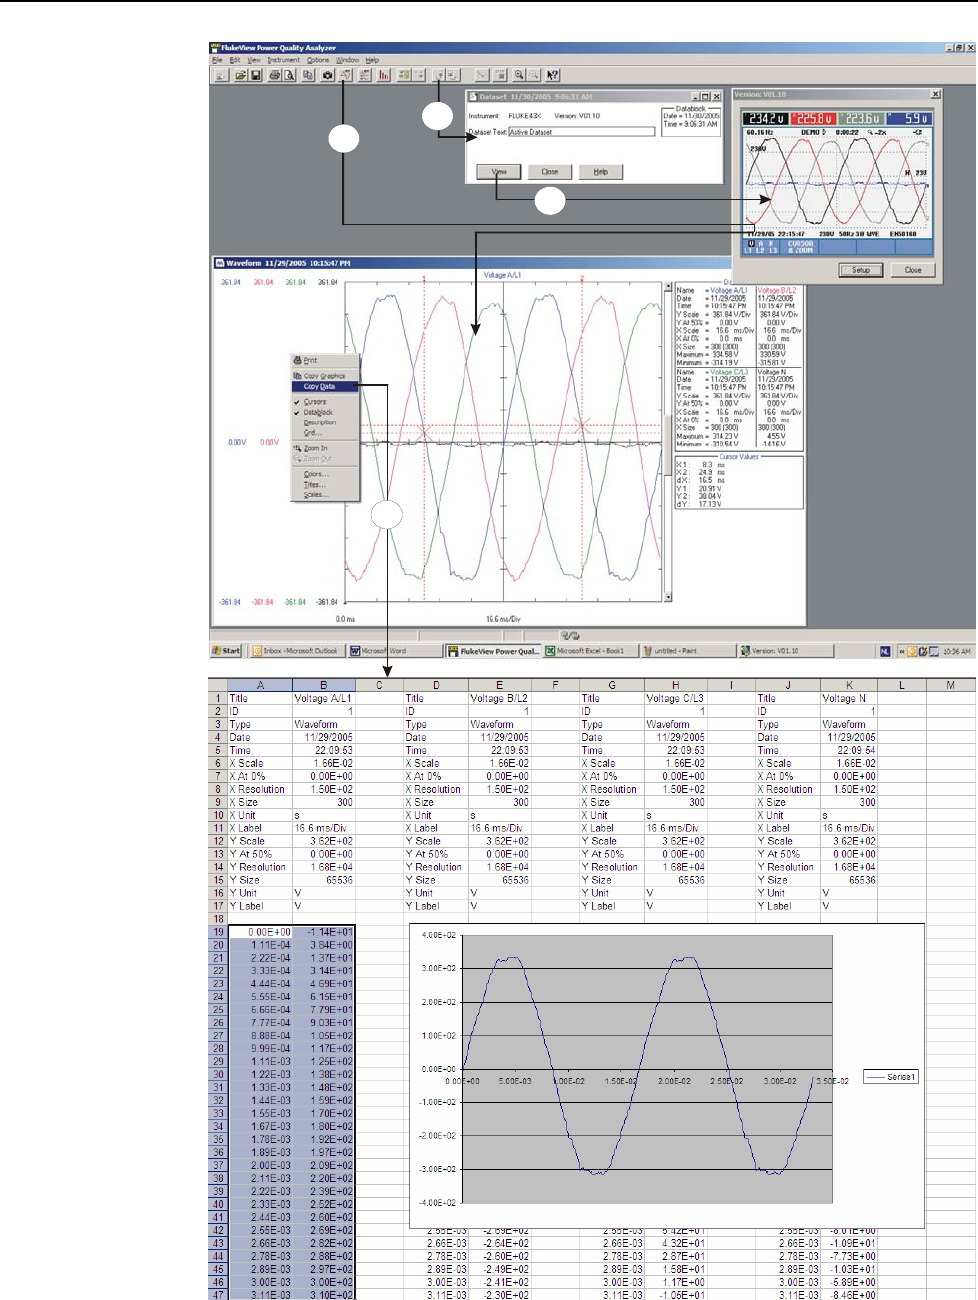Open the Help menu
The image size is (978, 1300).
click(x=372, y=60)
